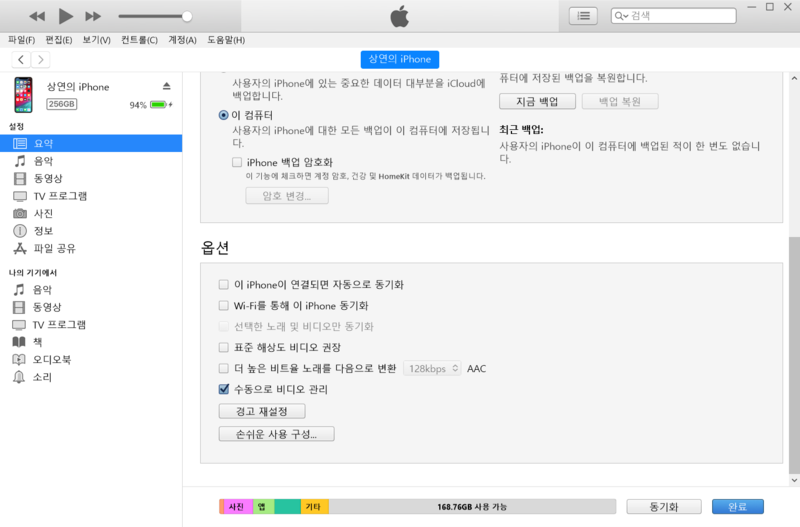This screenshot has height=527, width=800.
Task: Click the 경고 재설정 button
Action: pyautogui.click(x=262, y=411)
